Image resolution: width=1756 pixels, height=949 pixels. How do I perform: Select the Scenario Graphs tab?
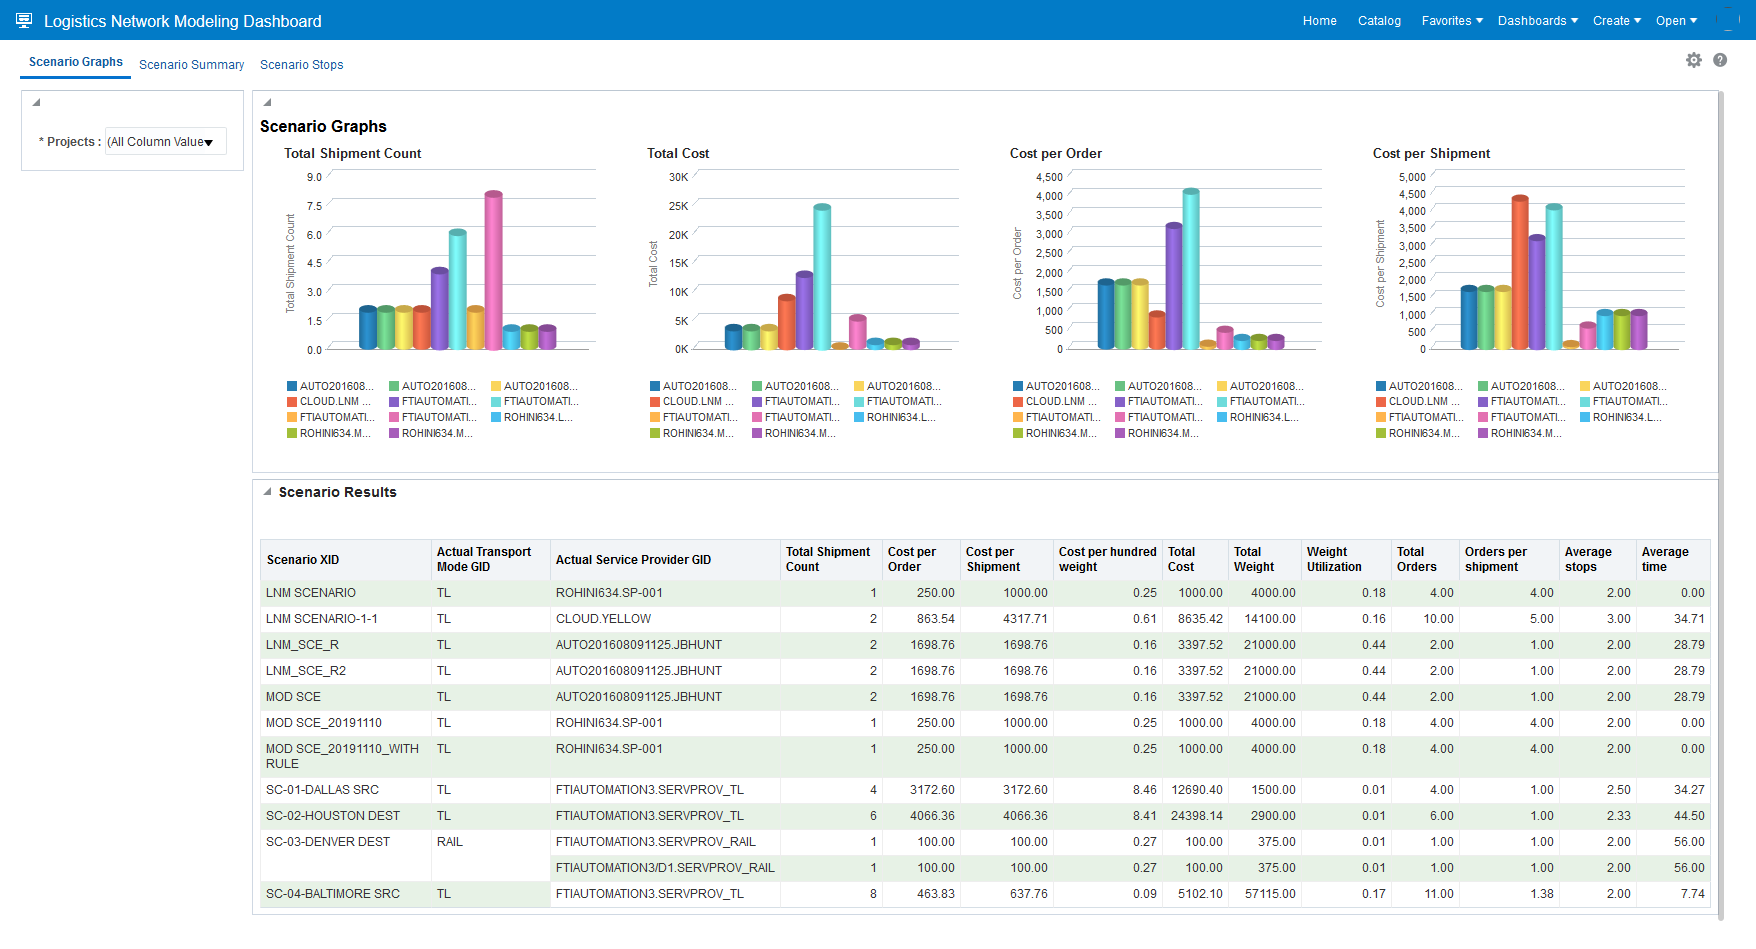[x=76, y=62]
